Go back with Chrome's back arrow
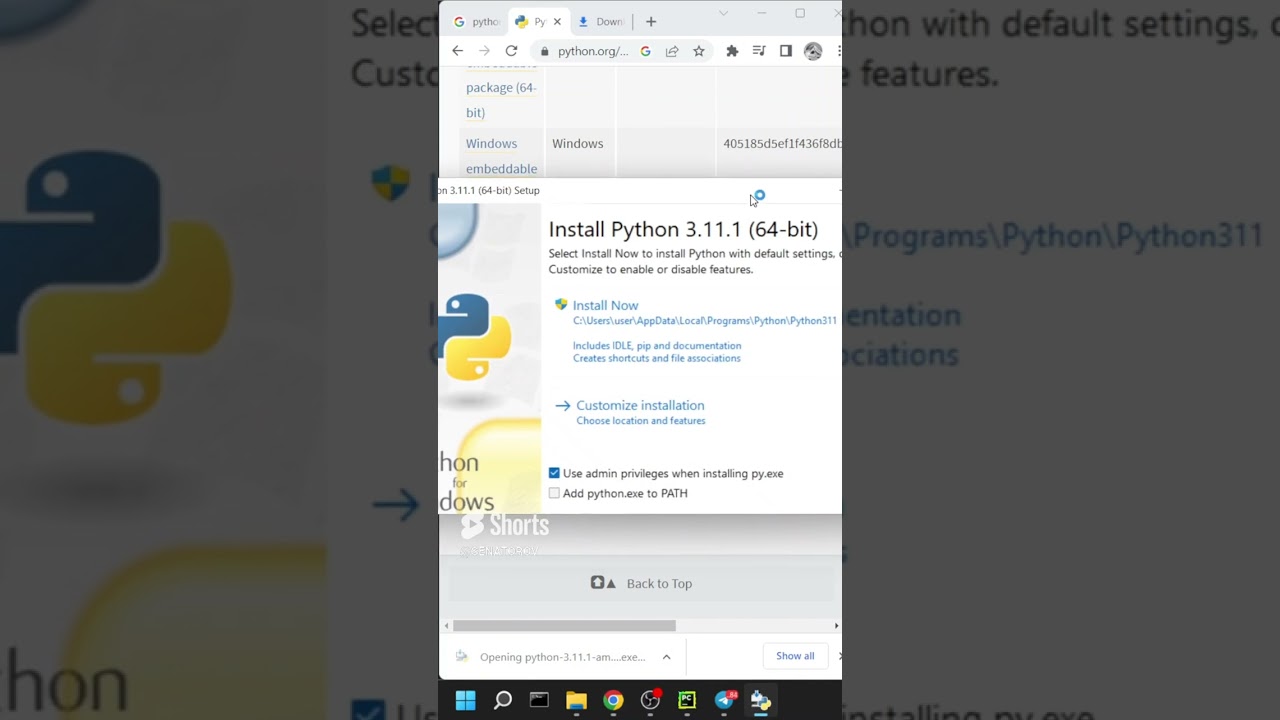Viewport: 1280px width, 720px height. (x=458, y=51)
